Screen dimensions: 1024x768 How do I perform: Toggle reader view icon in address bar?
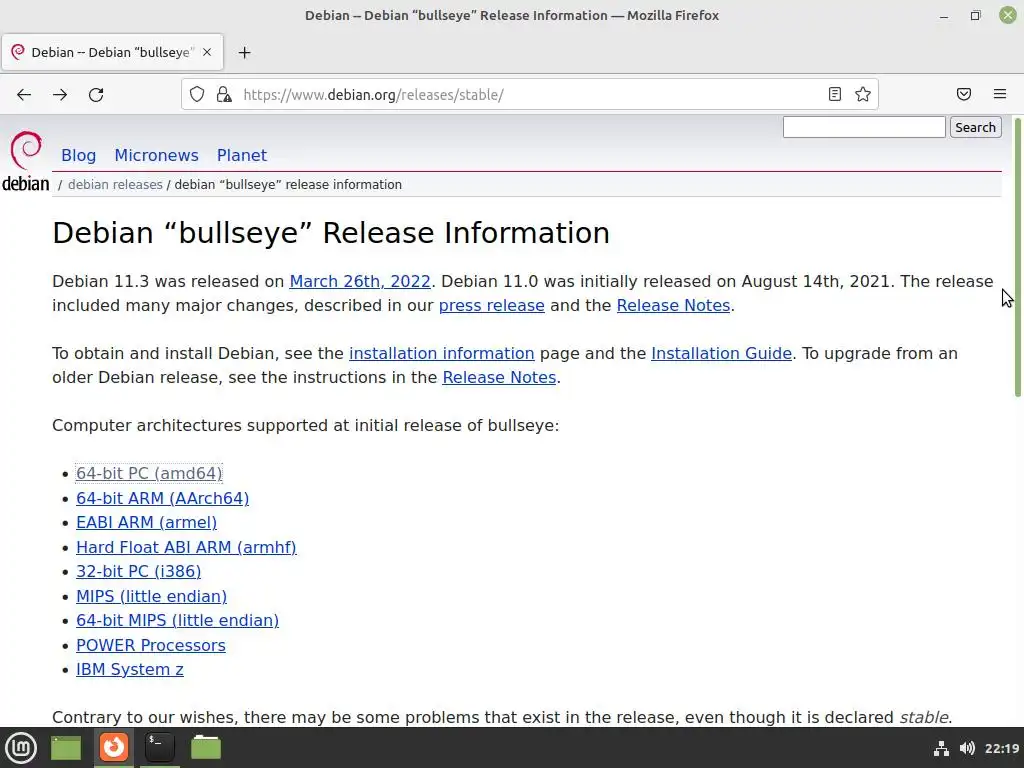835,95
